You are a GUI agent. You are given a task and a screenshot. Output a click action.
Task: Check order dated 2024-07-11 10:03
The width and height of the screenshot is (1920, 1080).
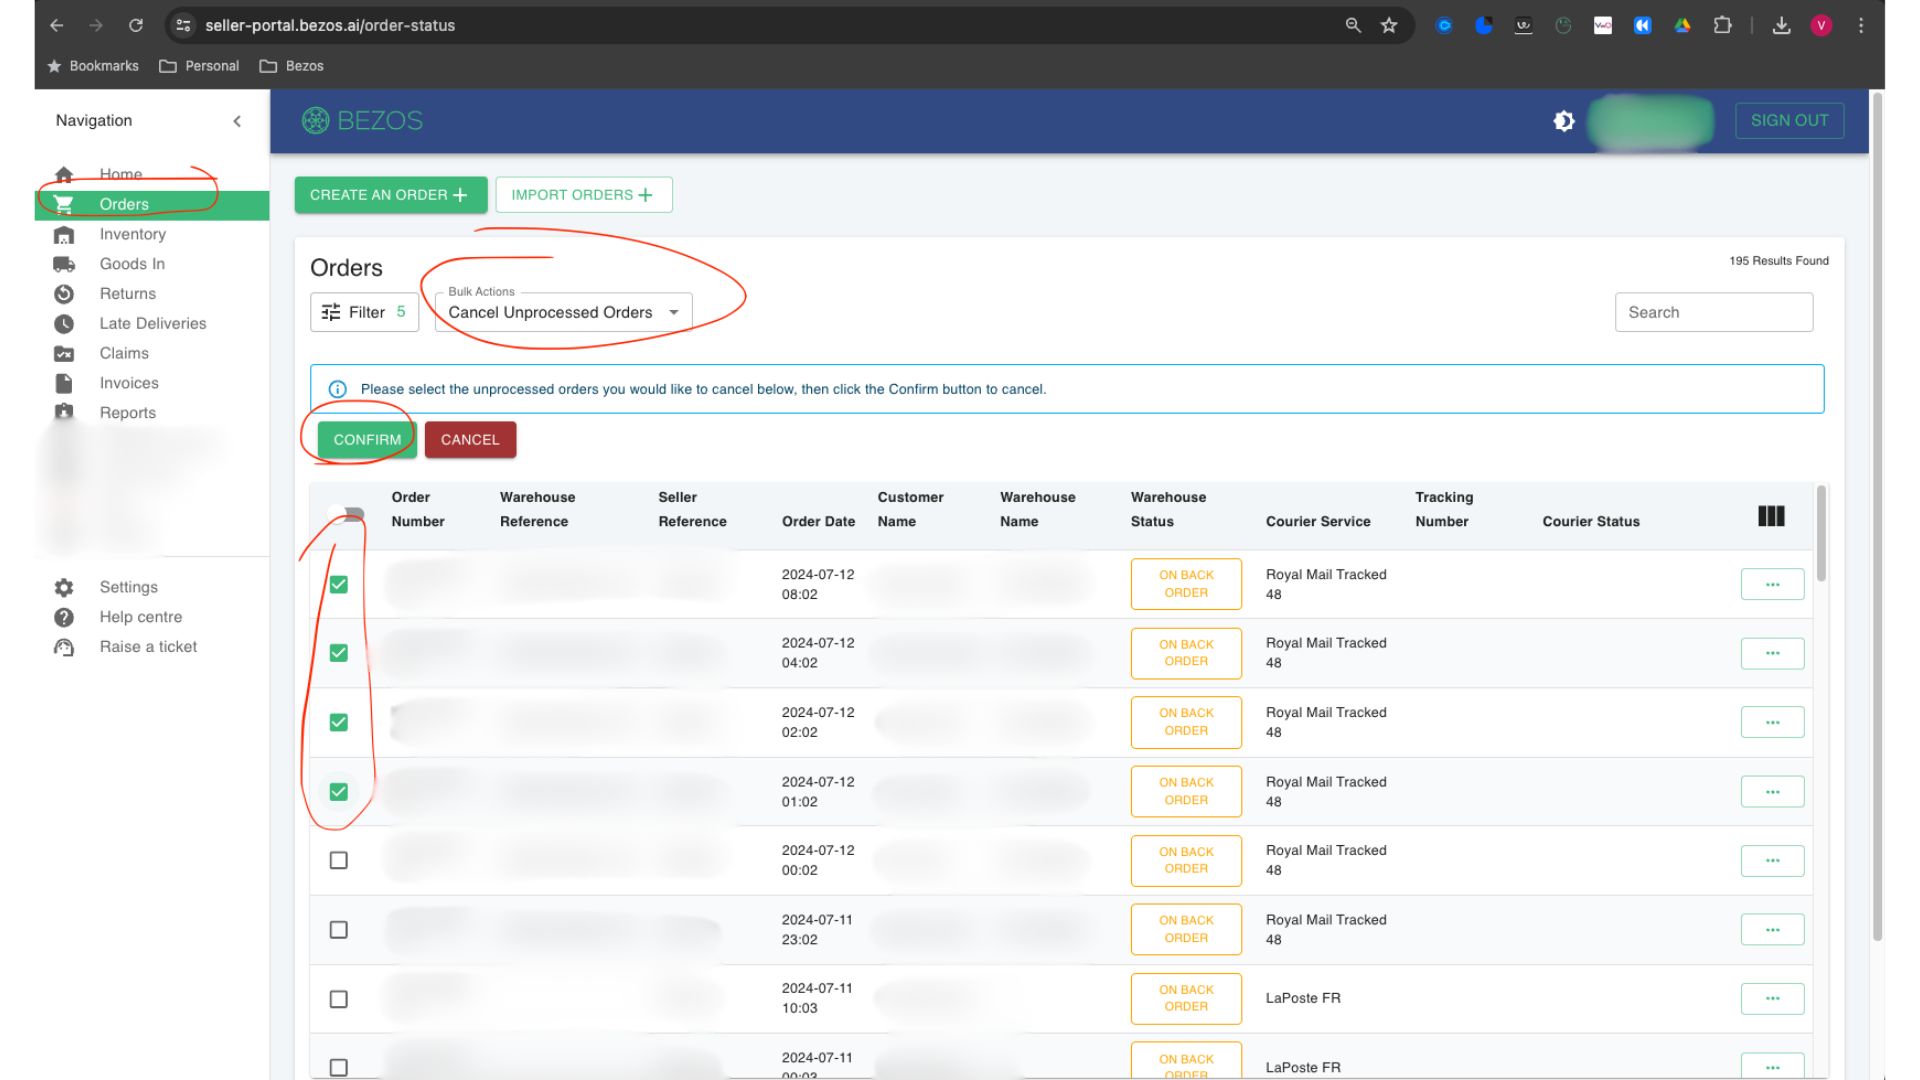pyautogui.click(x=339, y=999)
